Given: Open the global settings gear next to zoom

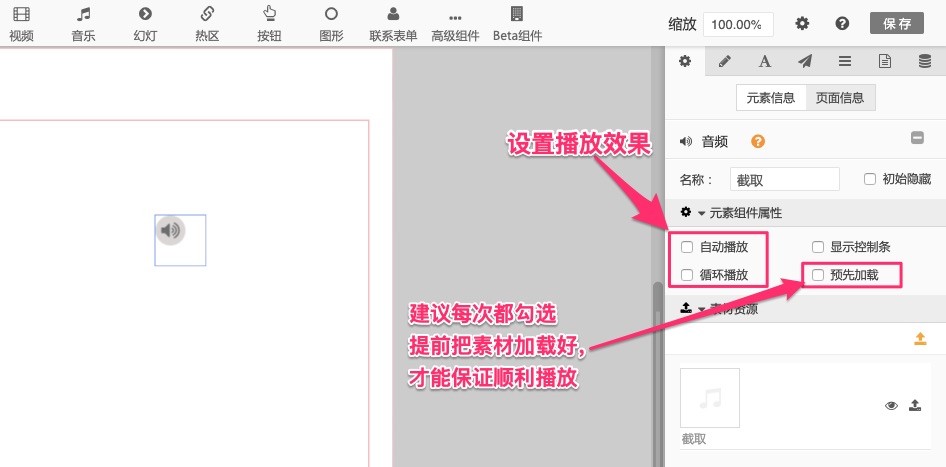Looking at the screenshot, I should tap(802, 24).
